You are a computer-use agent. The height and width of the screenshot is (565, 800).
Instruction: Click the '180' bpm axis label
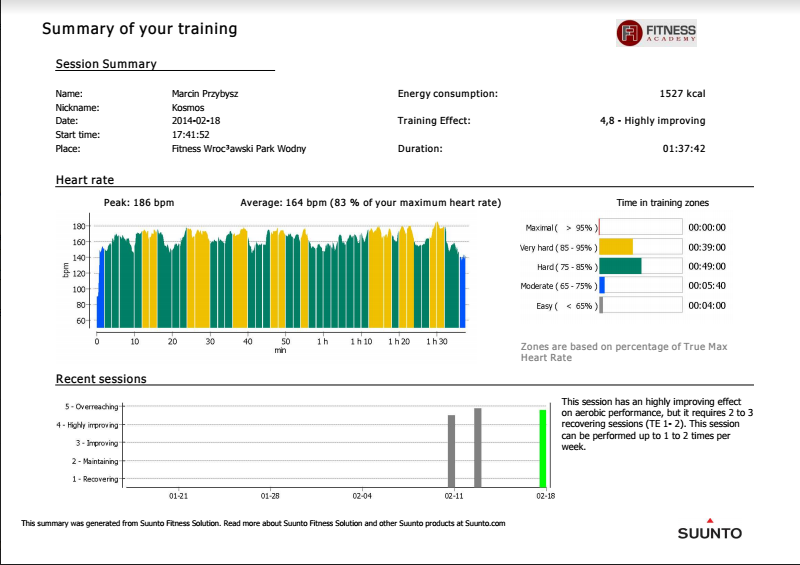tap(79, 226)
